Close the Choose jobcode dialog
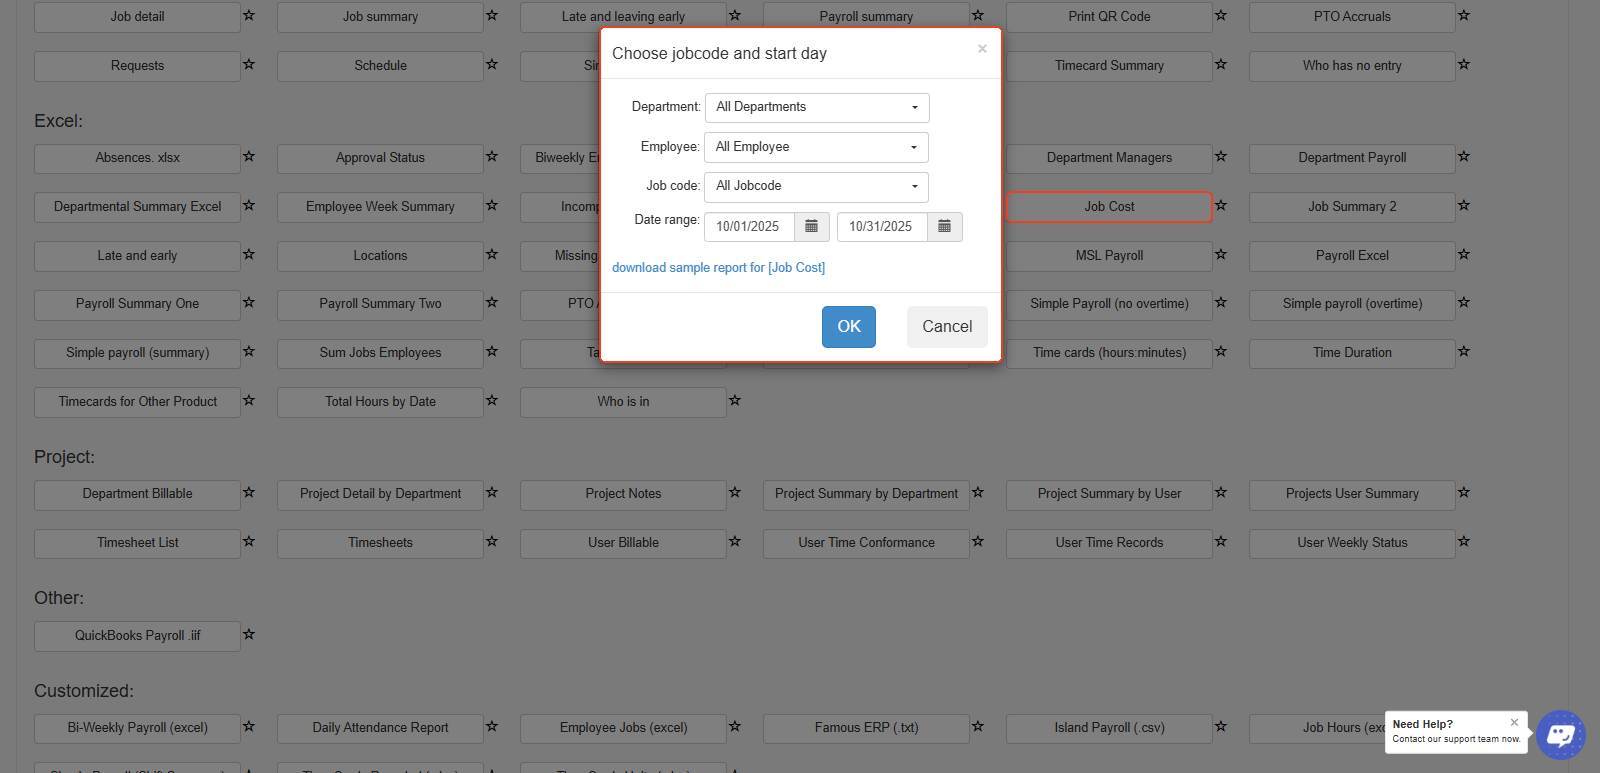Screen dimensions: 1600x773 [x=982, y=49]
